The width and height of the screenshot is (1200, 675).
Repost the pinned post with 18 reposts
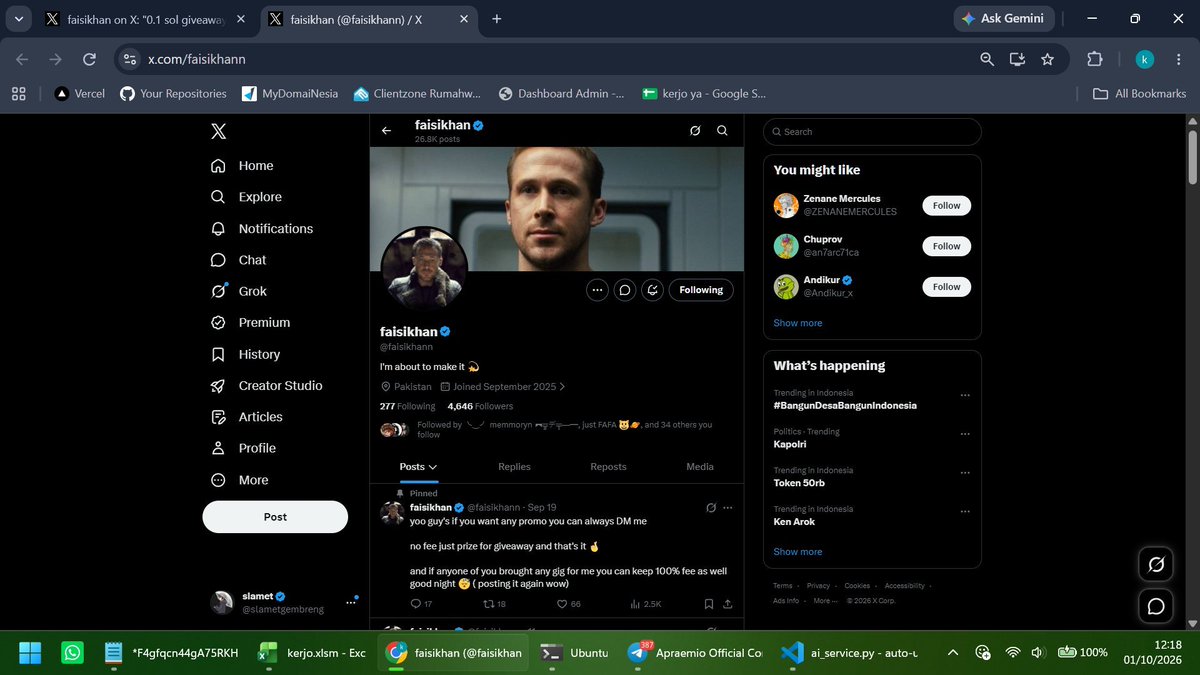click(494, 604)
